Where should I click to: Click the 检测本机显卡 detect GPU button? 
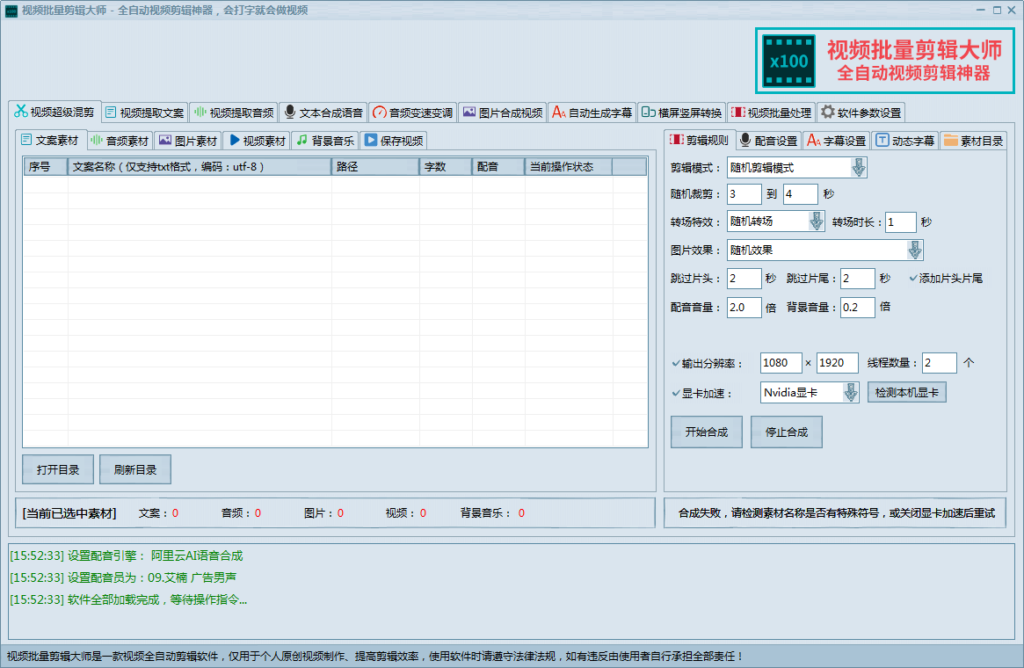tap(906, 392)
